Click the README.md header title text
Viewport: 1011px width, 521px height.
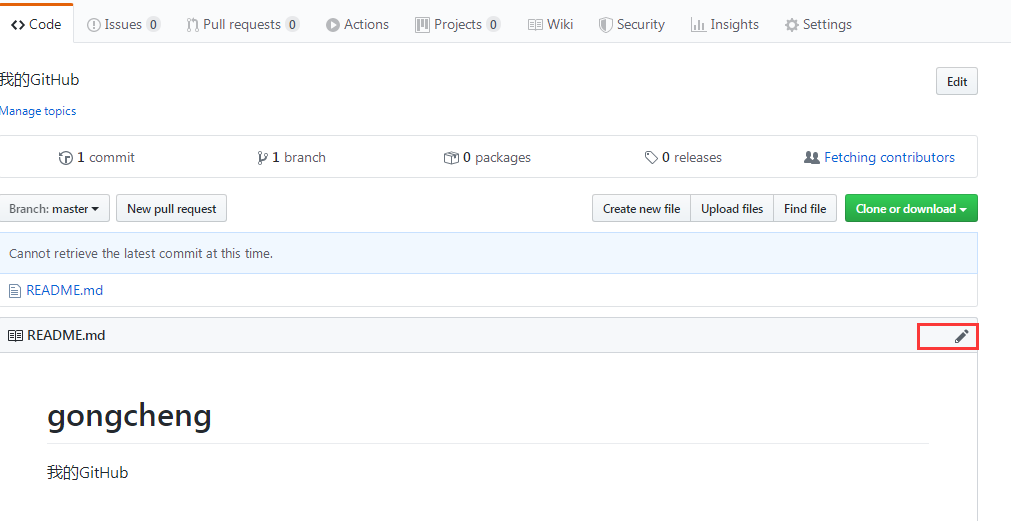pyautogui.click(x=66, y=335)
